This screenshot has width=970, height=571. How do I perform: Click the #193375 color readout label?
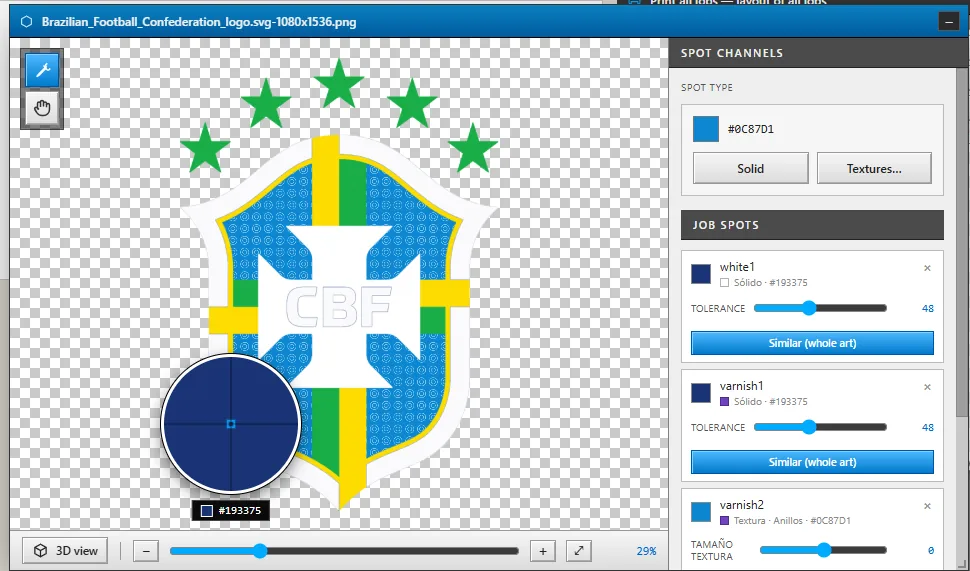pos(231,510)
